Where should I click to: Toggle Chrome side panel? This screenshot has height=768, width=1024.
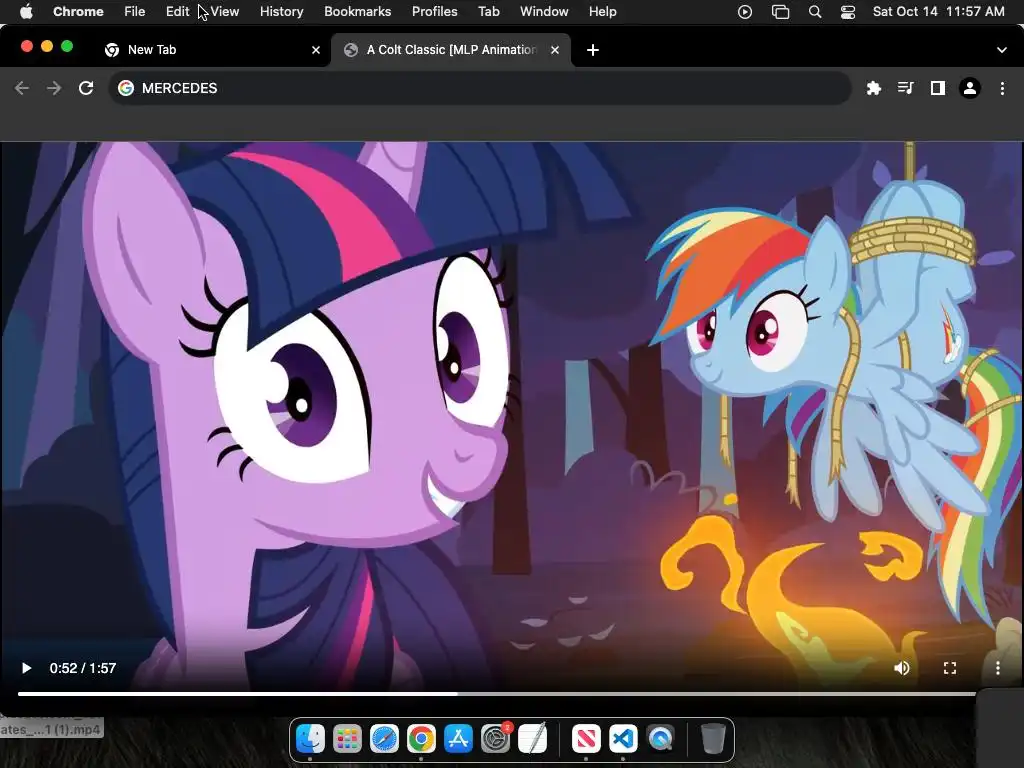click(x=938, y=88)
